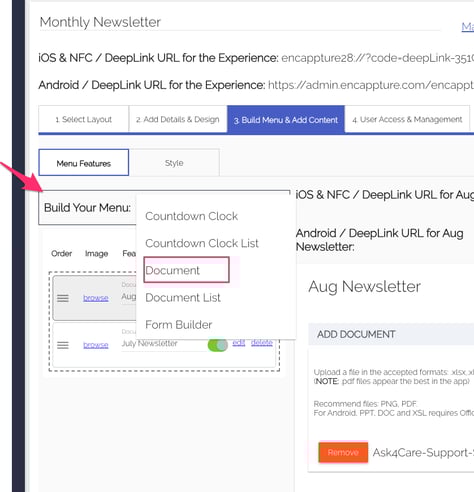Edit the July Newsletter menu item

point(239,342)
